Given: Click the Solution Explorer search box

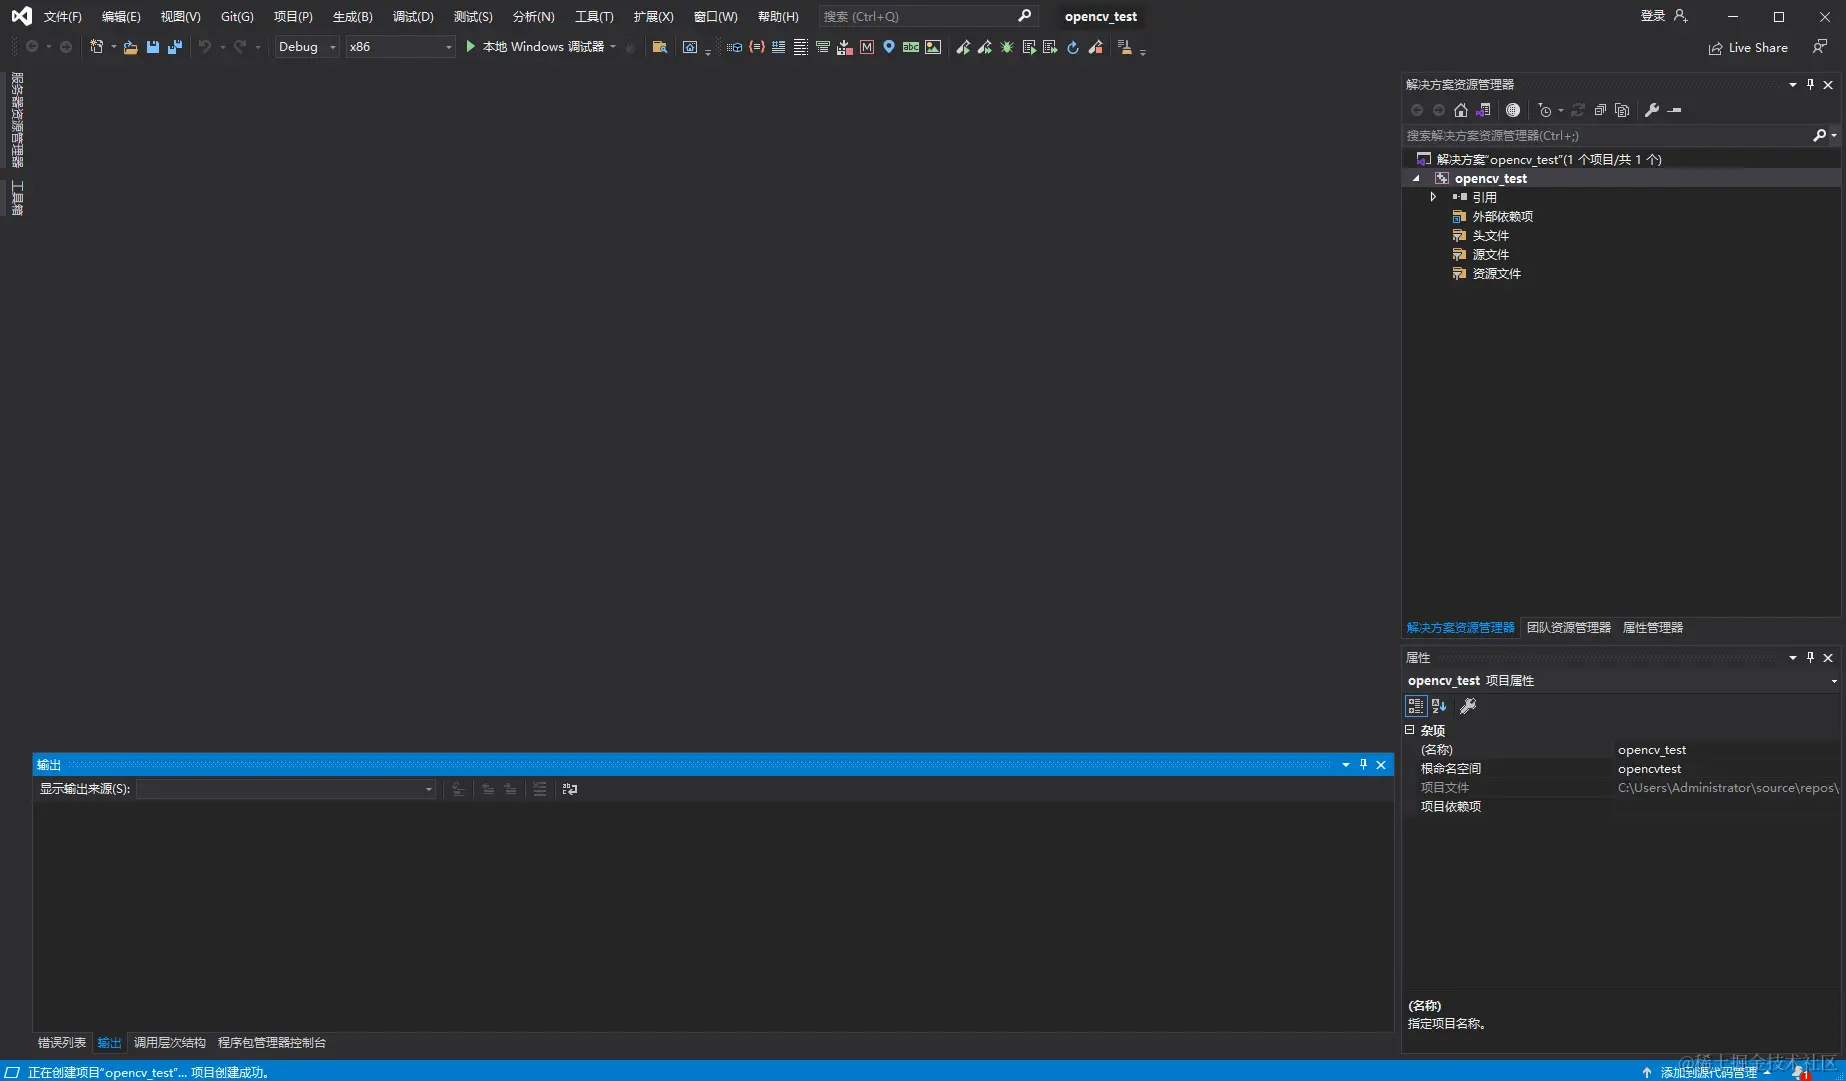Looking at the screenshot, I should click(x=1600, y=135).
